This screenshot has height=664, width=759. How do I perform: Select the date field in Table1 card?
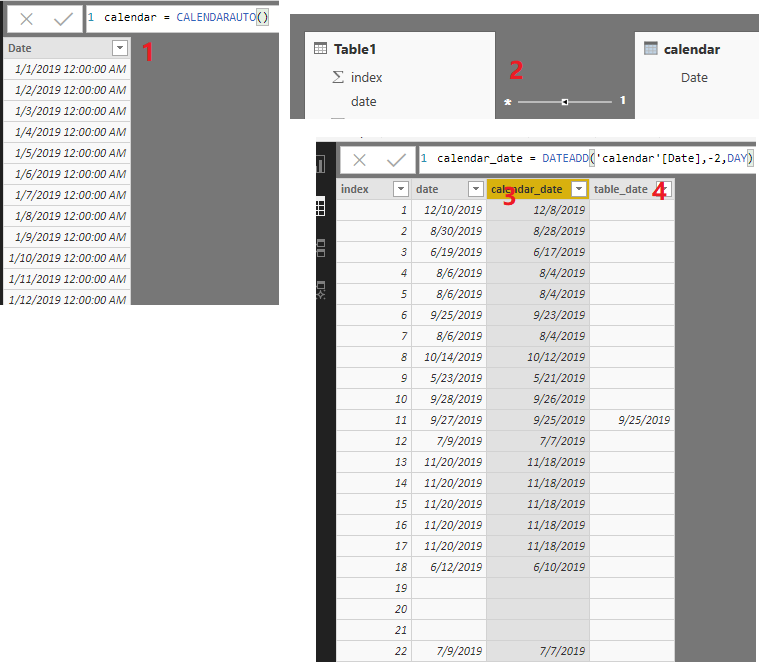pyautogui.click(x=364, y=102)
